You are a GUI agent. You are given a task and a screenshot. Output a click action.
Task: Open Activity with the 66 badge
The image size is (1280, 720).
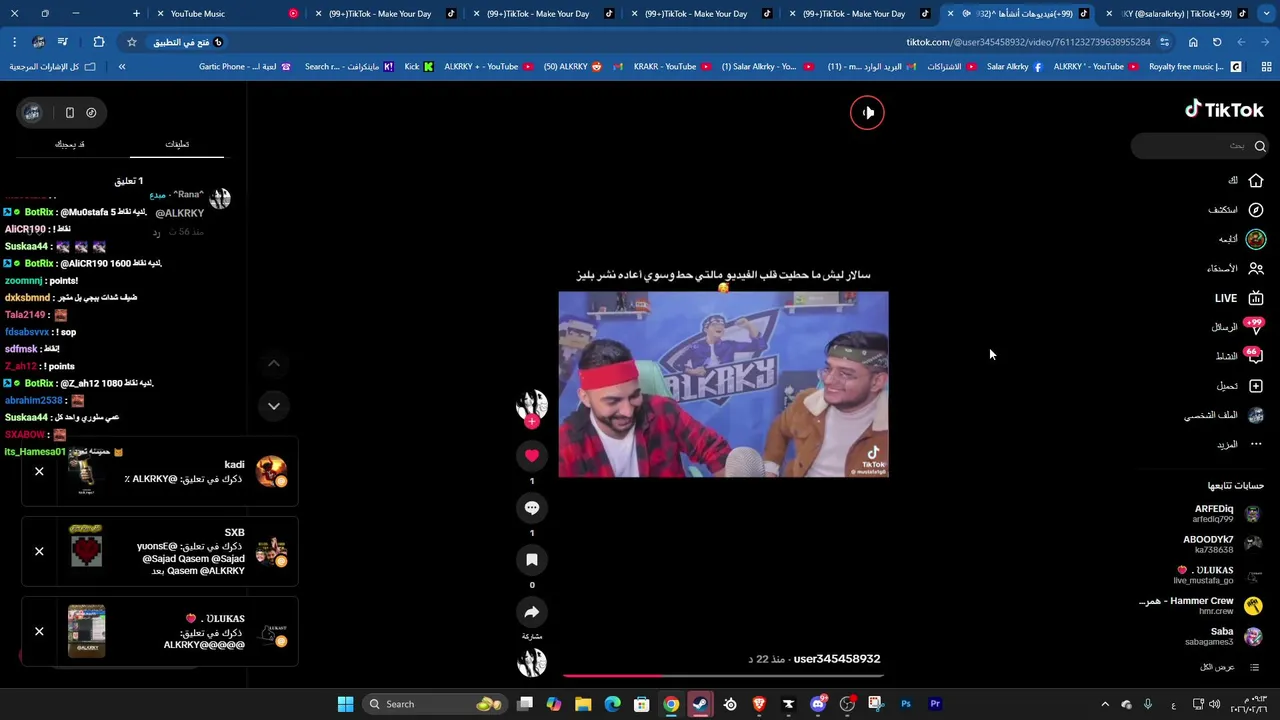1240,356
